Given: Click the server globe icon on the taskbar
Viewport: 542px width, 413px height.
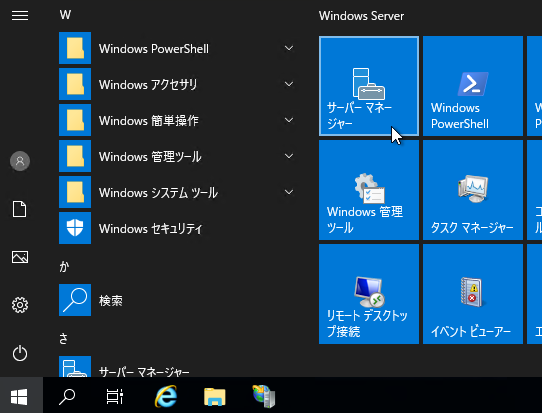Looking at the screenshot, I should tap(264, 396).
